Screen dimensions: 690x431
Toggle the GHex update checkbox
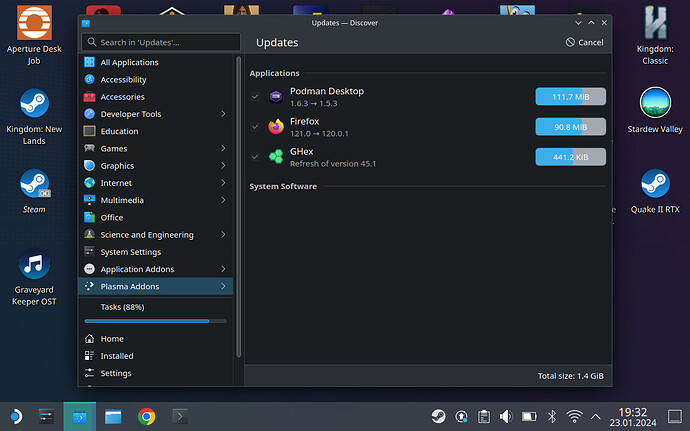255,157
